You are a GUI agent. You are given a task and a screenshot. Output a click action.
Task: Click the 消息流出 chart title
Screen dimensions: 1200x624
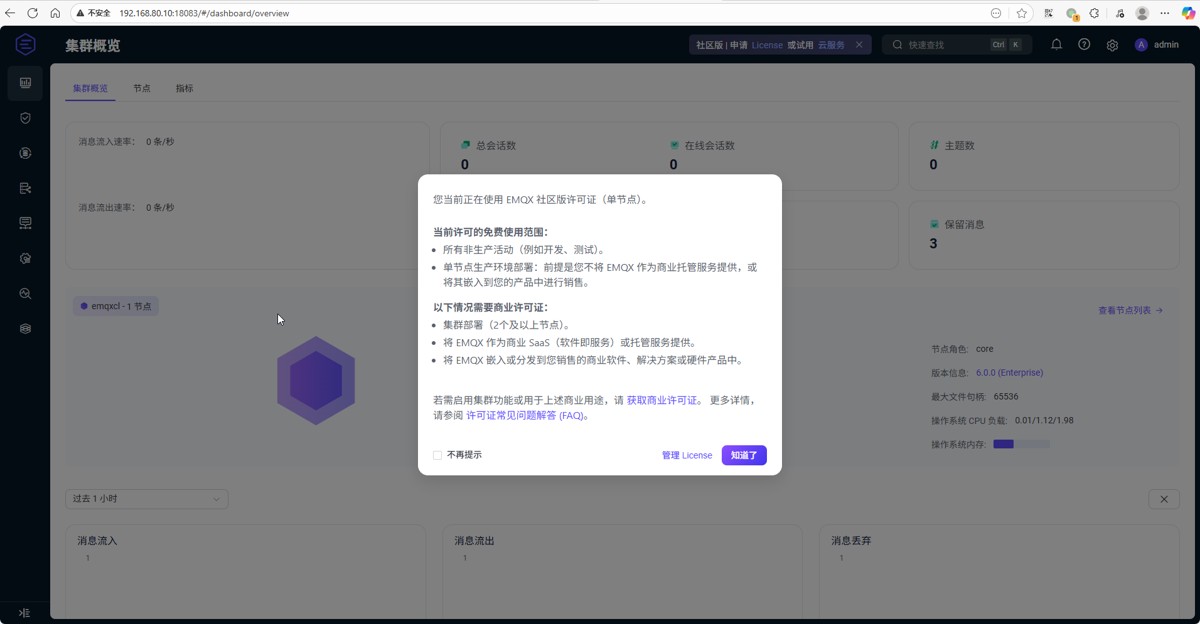coord(475,541)
